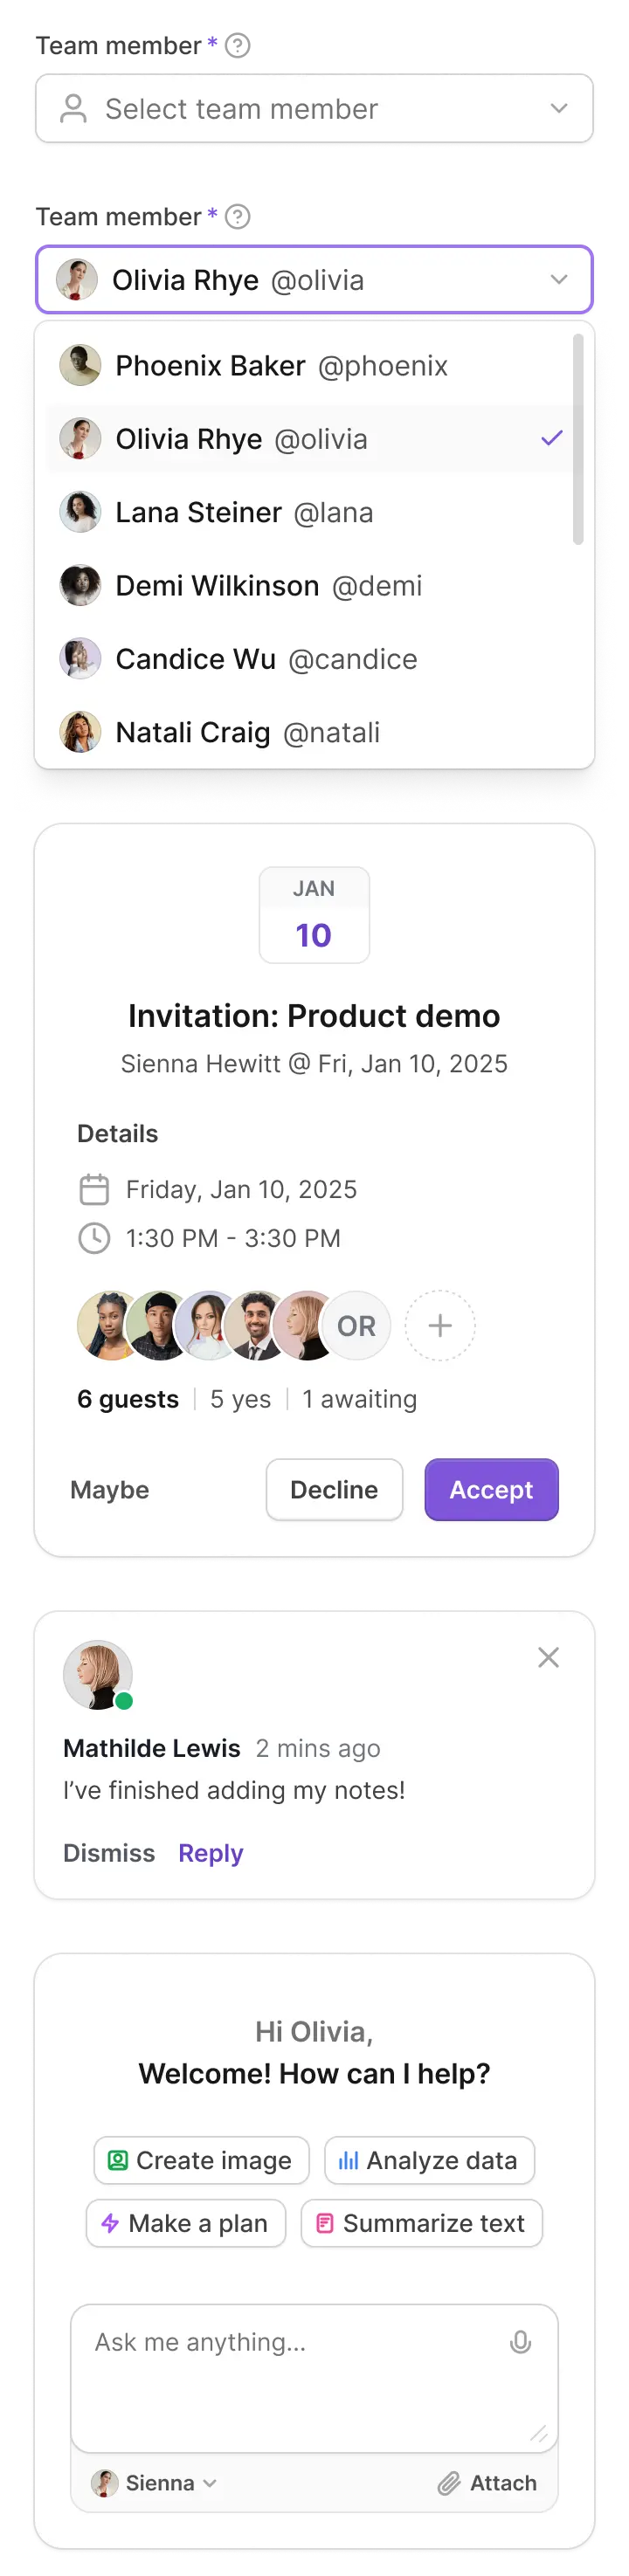
Task: Accept the Product demo invitation
Action: coord(491,1489)
